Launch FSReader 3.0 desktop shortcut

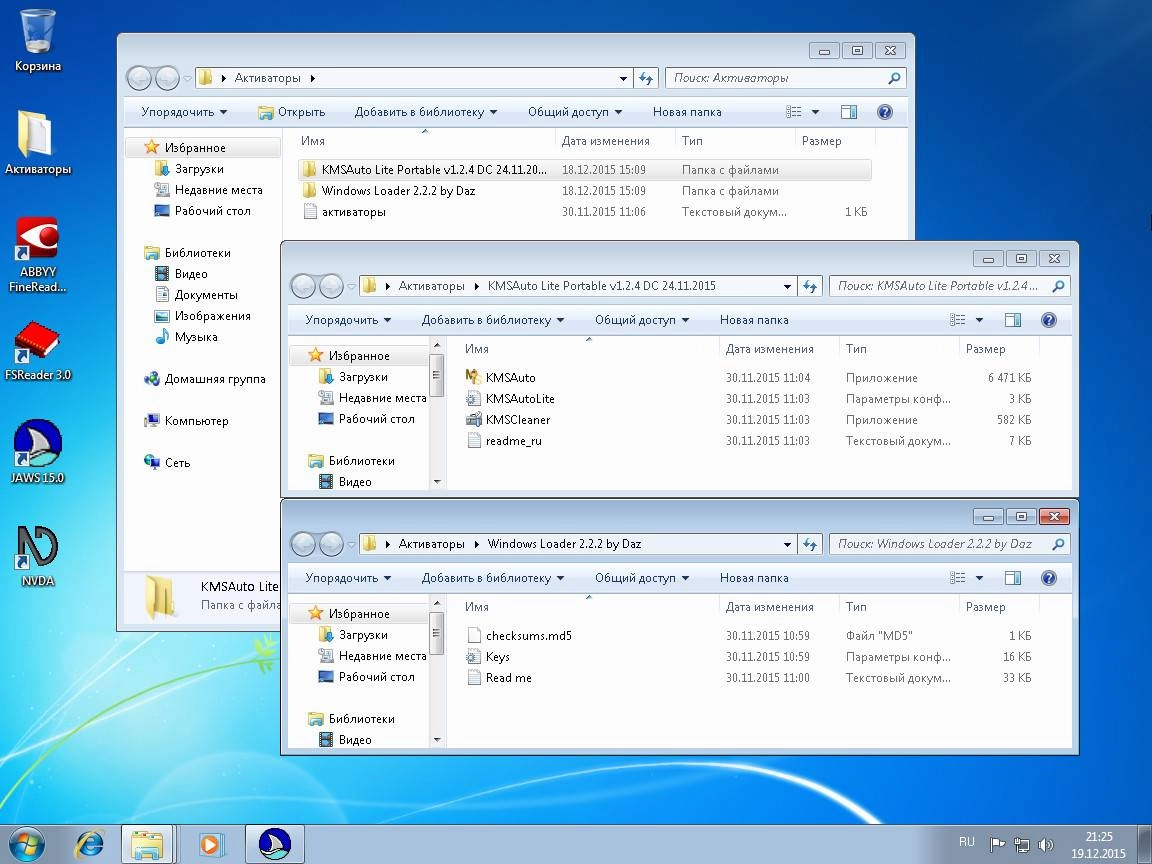coord(37,351)
